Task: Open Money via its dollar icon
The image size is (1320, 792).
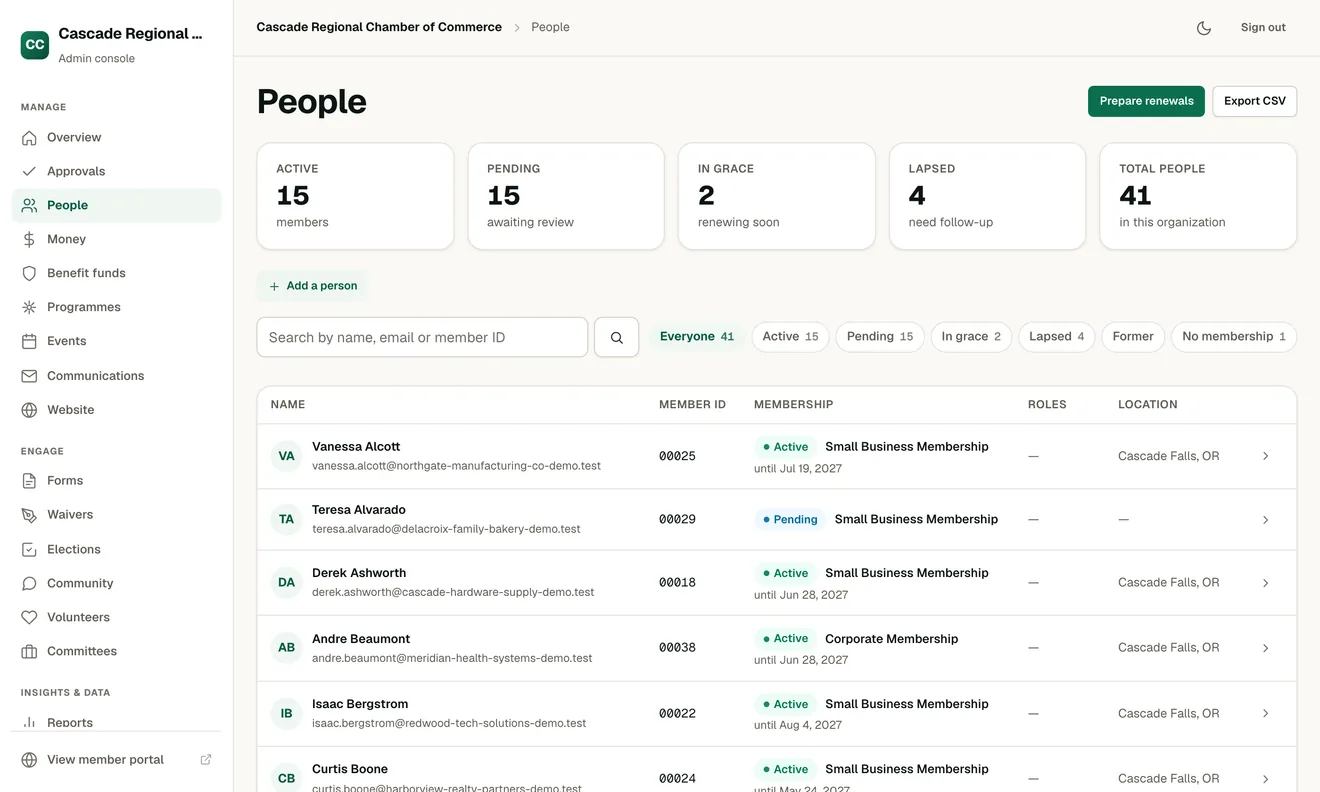Action: click(29, 239)
